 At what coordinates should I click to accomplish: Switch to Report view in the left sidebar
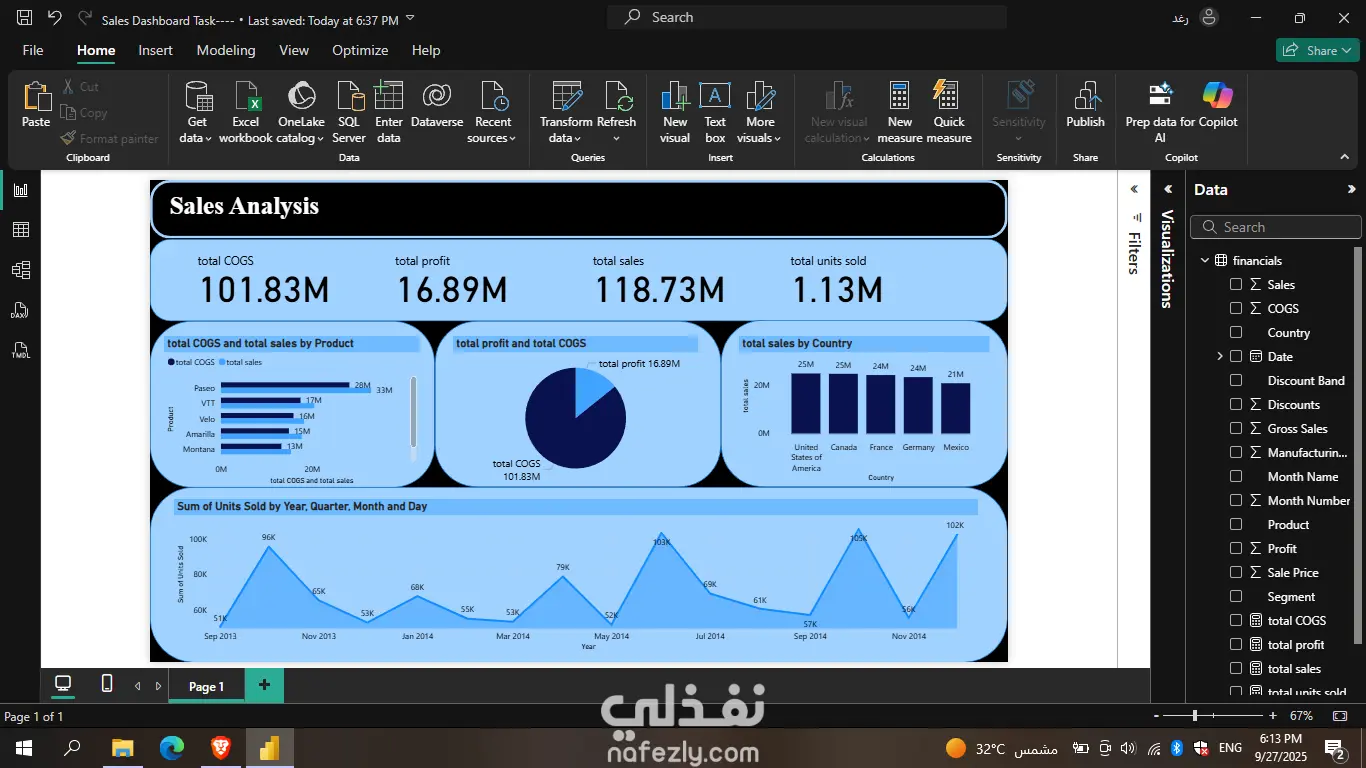point(21,190)
